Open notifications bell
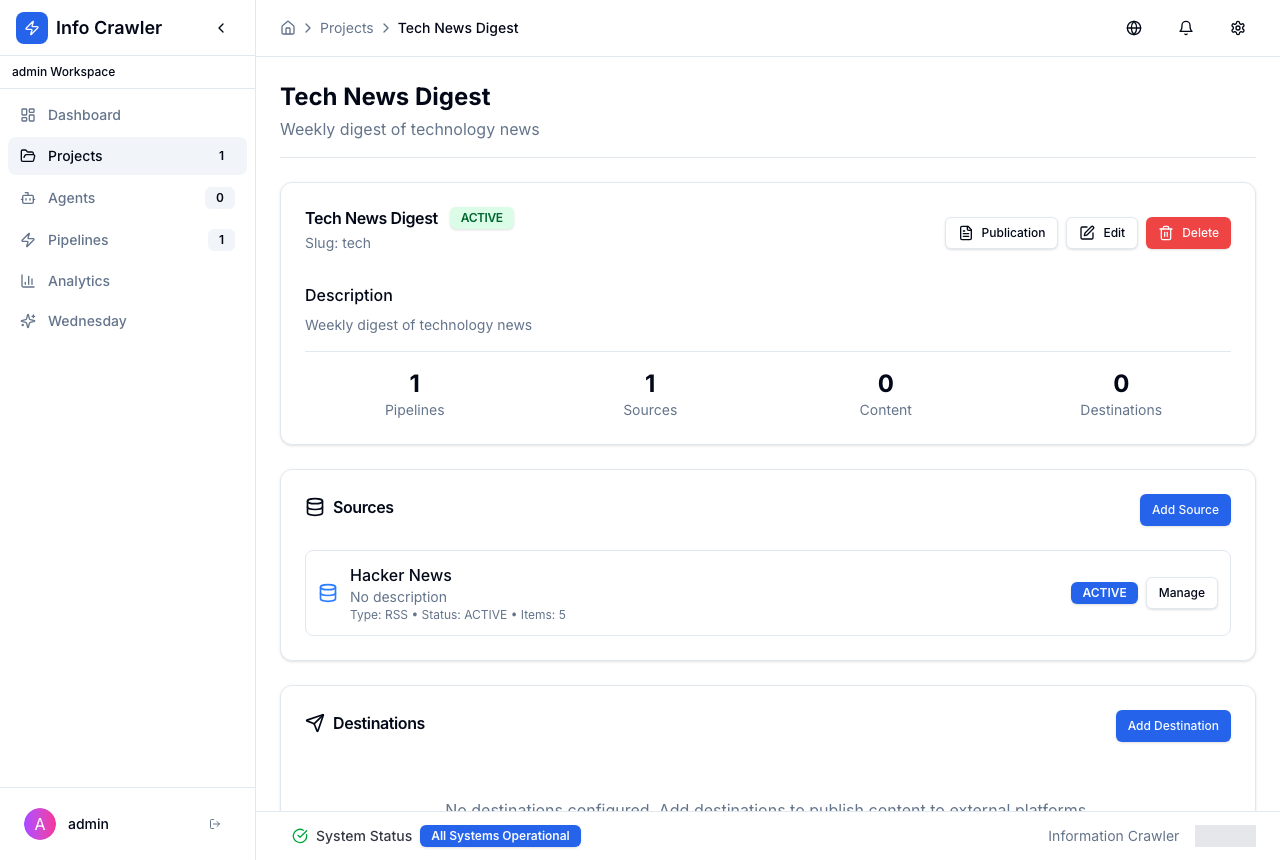This screenshot has width=1280, height=860. pos(1186,28)
